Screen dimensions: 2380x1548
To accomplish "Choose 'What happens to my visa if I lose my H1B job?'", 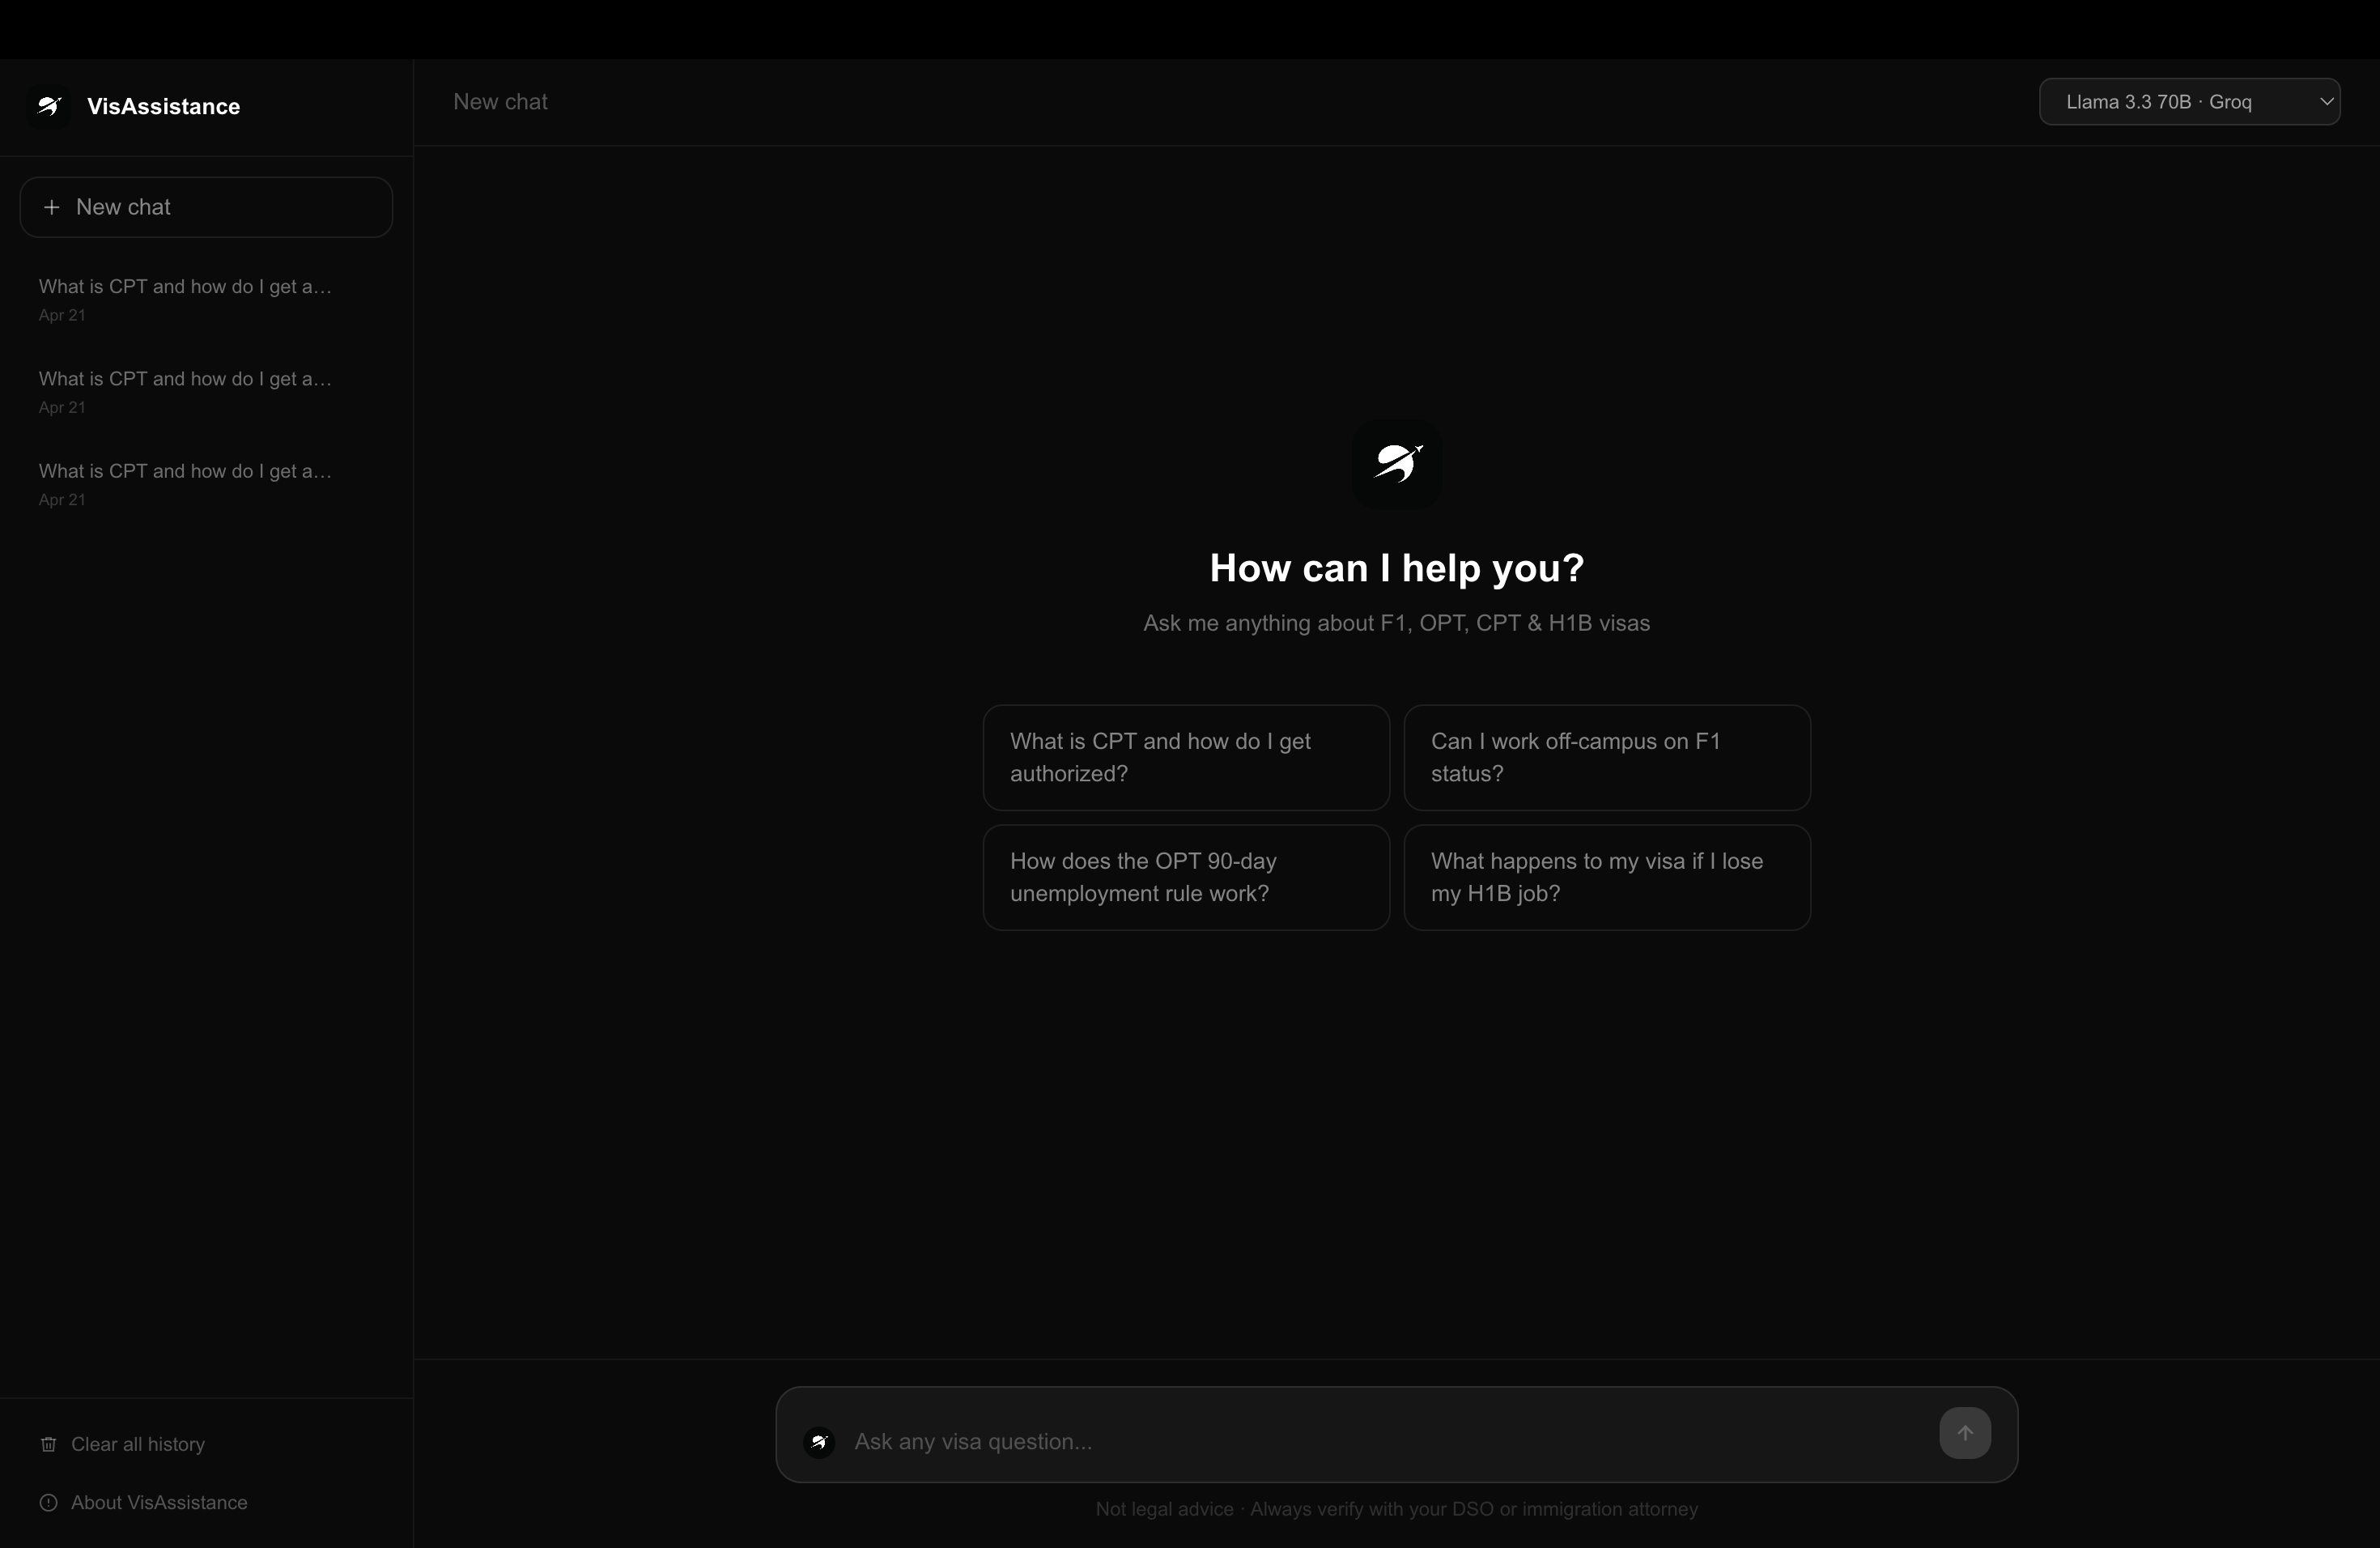I will point(1607,877).
